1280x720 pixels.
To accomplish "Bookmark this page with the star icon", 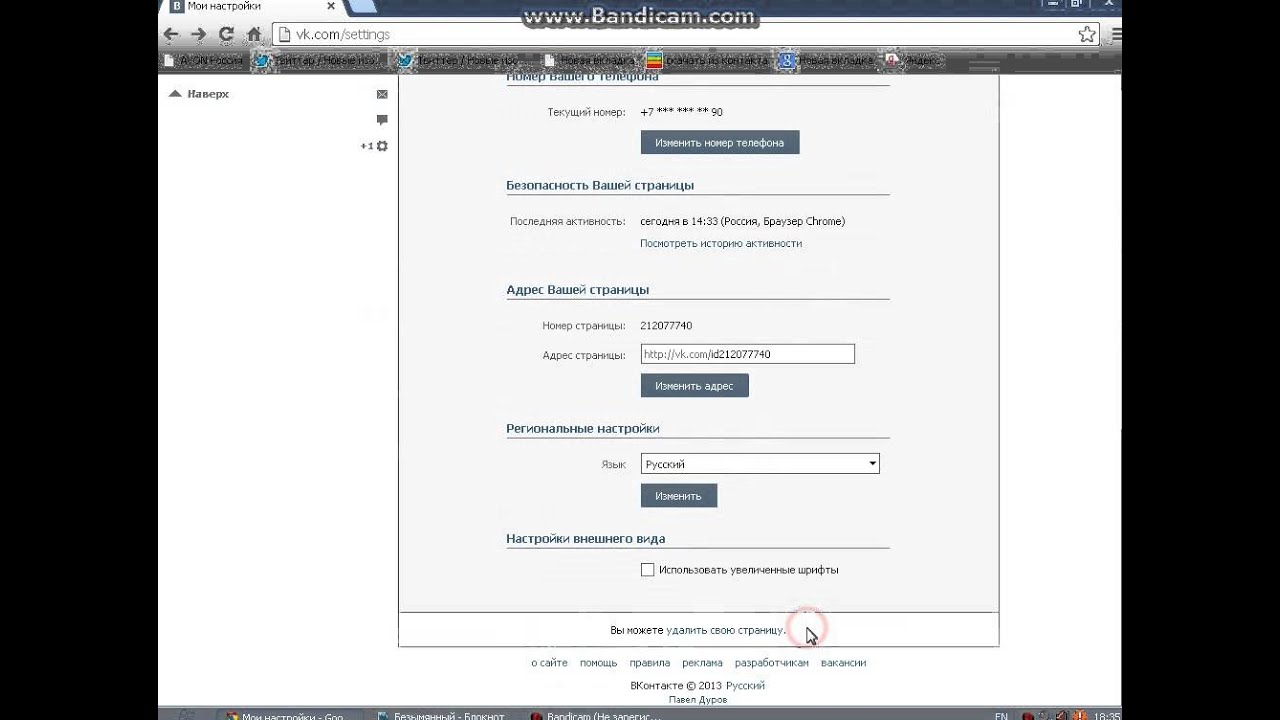I will point(1087,34).
